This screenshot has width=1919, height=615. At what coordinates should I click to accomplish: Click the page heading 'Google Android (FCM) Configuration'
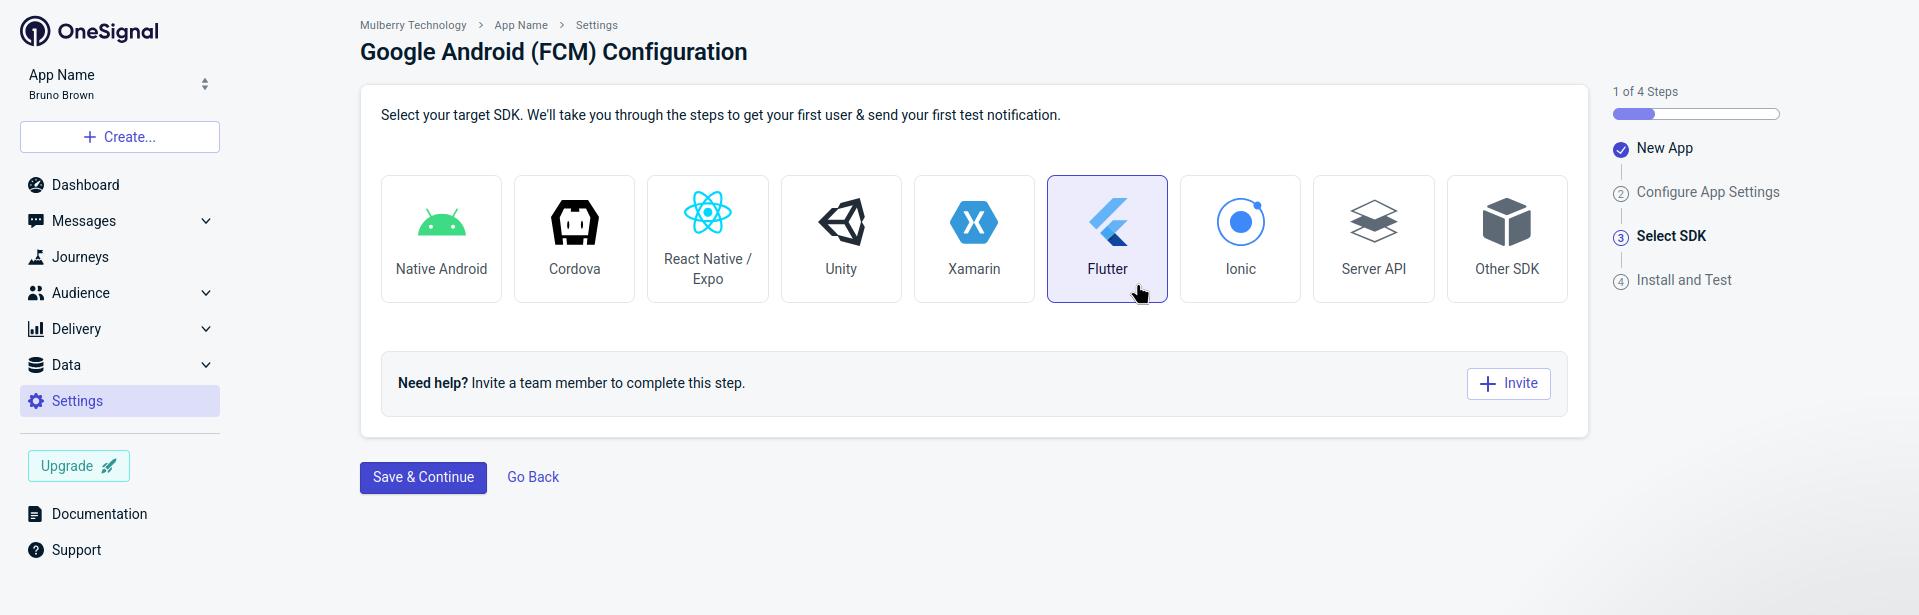coord(553,52)
